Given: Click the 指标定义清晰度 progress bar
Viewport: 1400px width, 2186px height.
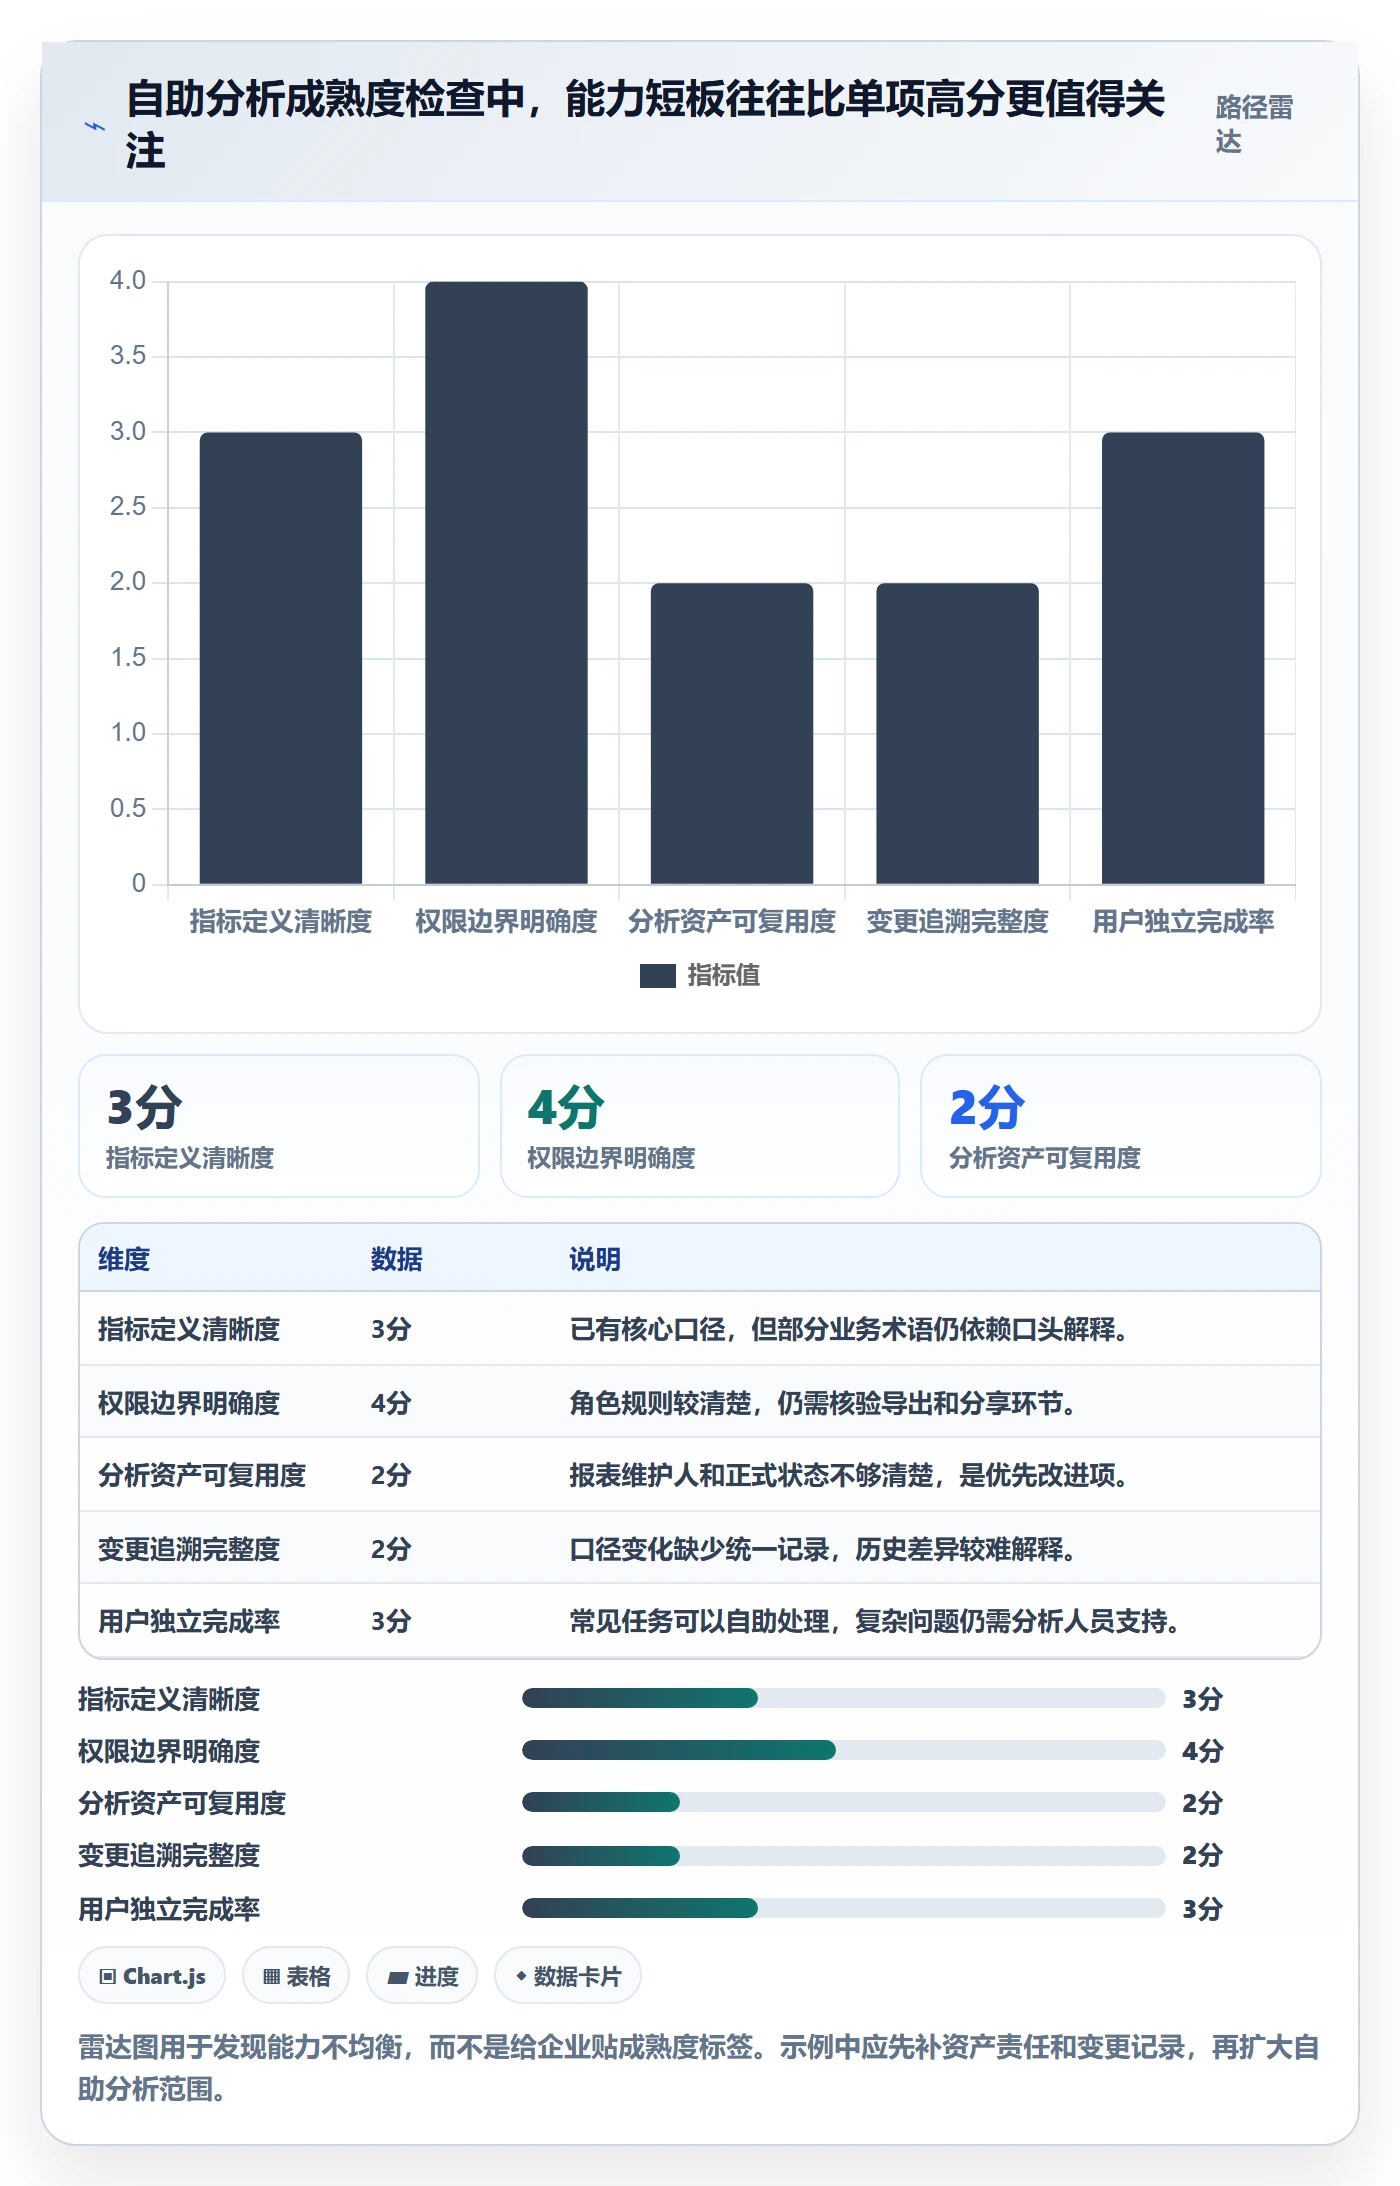Looking at the screenshot, I should tap(843, 1698).
